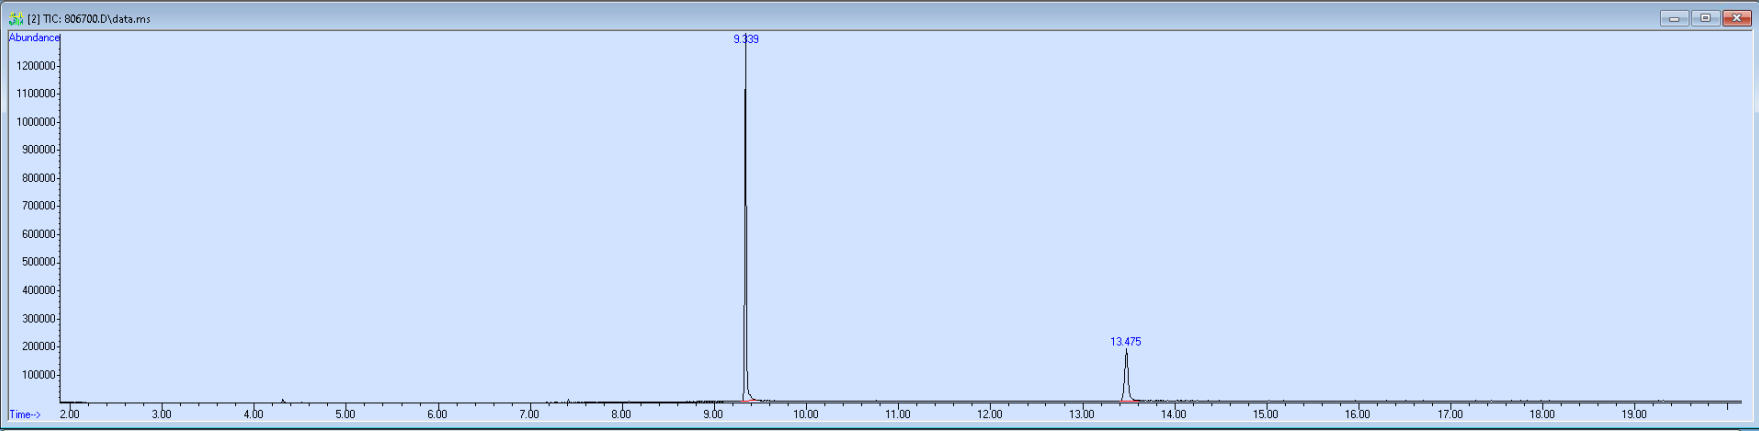The image size is (1759, 431).
Task: Click the 8.00 time axis label
Action: coord(621,414)
